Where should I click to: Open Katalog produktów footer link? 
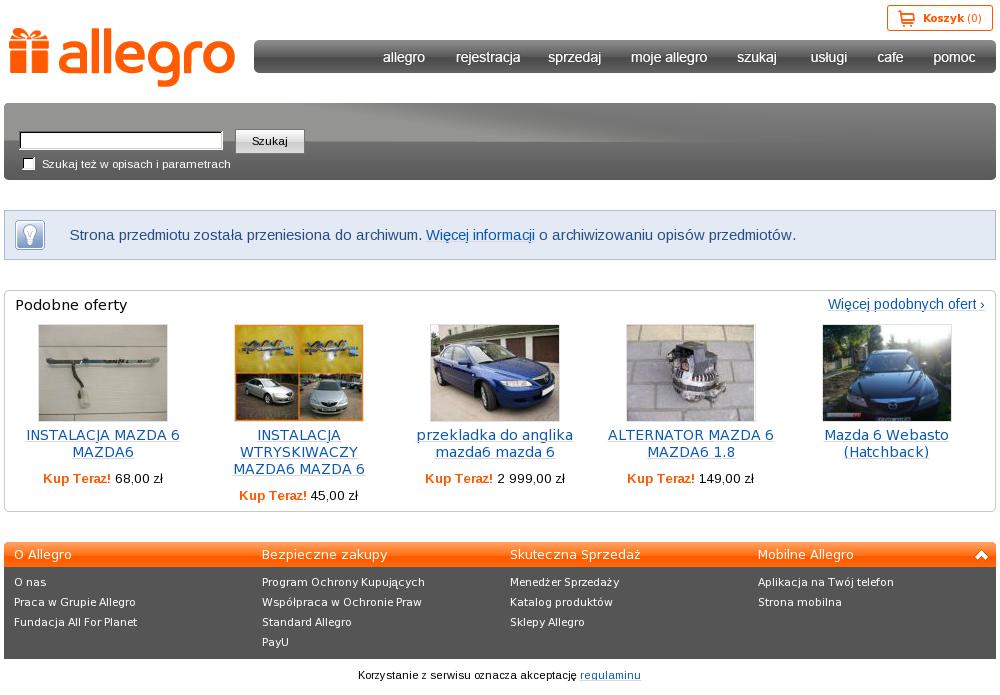click(561, 602)
